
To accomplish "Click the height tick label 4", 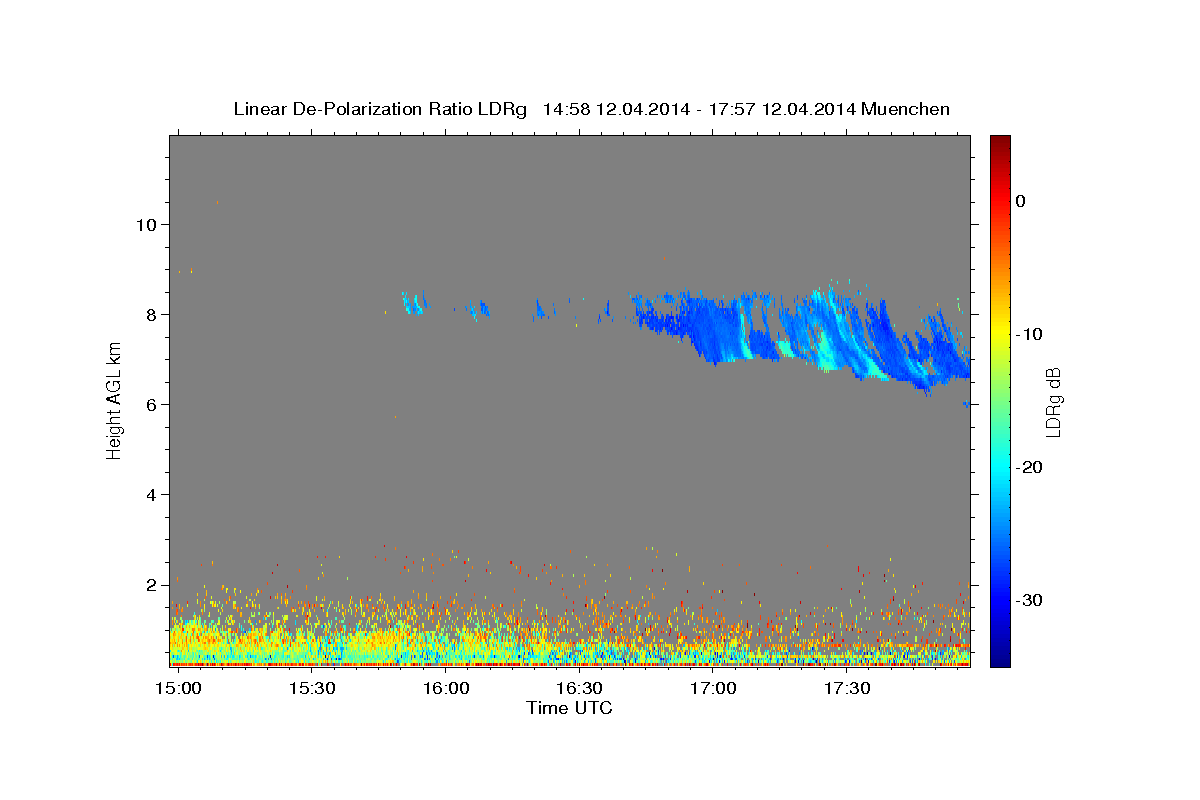I will [x=149, y=494].
